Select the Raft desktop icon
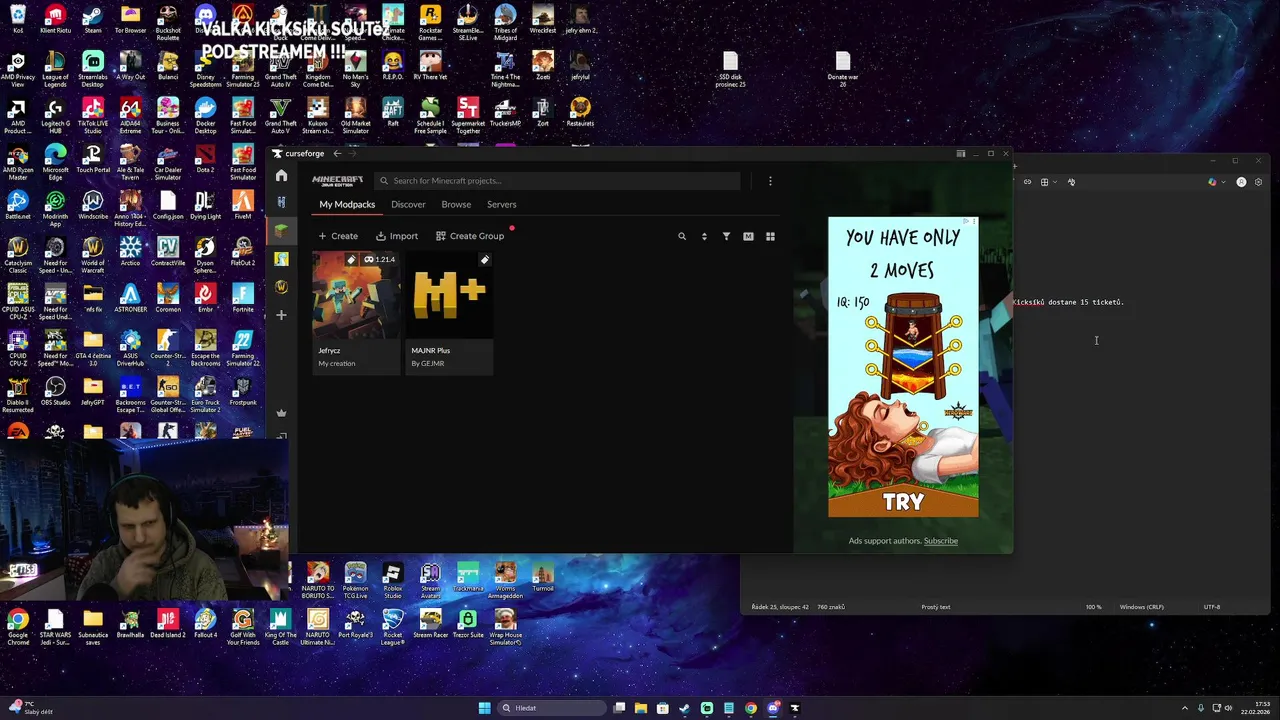1280x720 pixels. click(393, 112)
